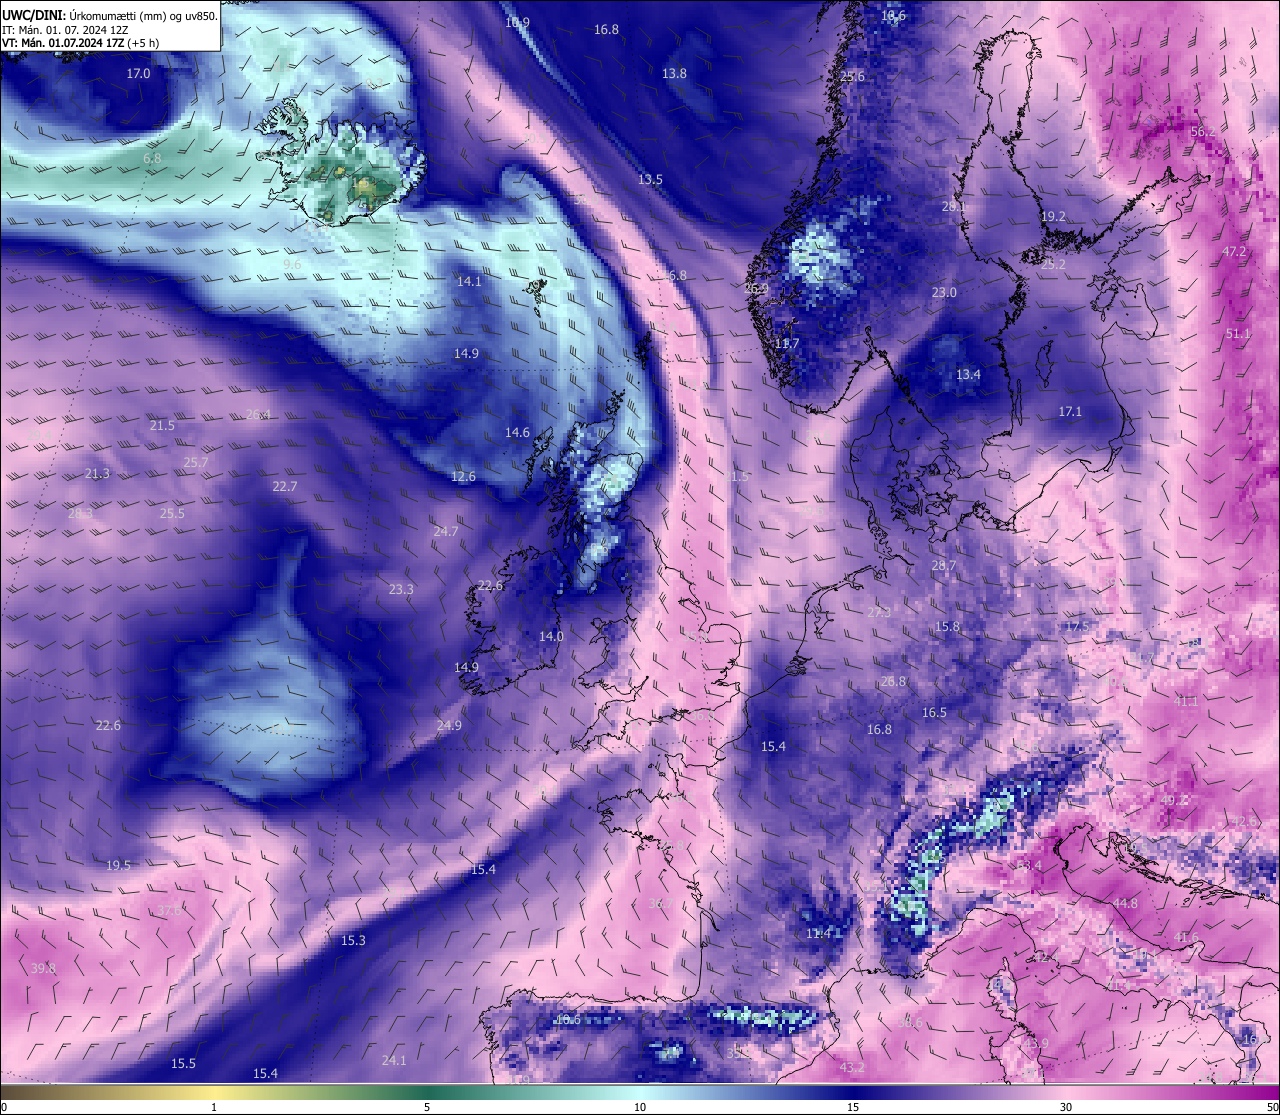The image size is (1280, 1115).
Task: Click the 41.1 value label
Action: (x=1186, y=702)
